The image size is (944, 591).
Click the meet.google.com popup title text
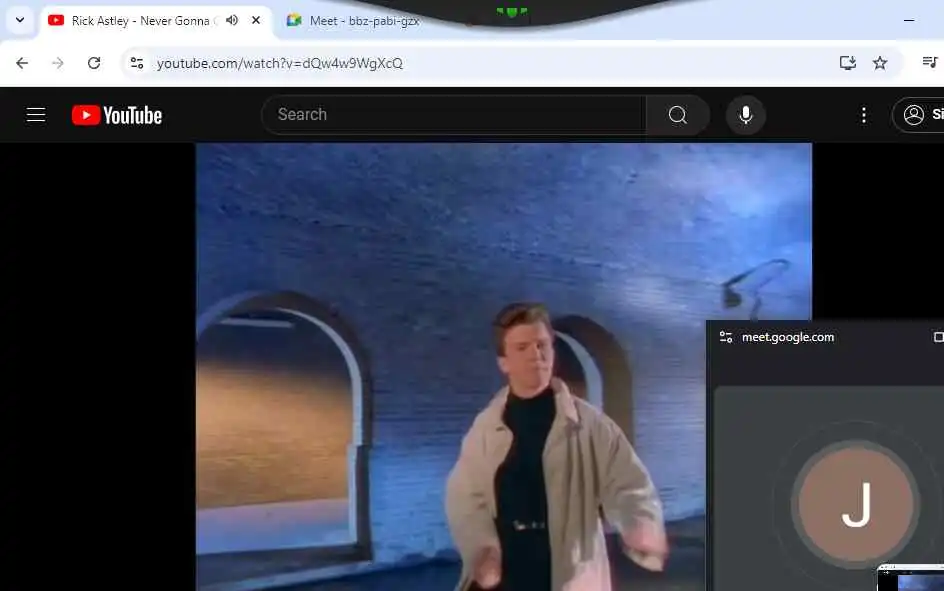[788, 338]
